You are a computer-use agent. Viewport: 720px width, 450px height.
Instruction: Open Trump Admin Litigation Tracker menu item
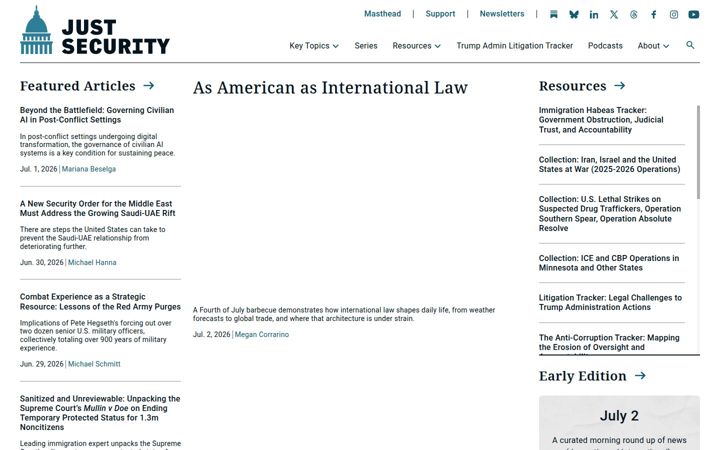514,46
